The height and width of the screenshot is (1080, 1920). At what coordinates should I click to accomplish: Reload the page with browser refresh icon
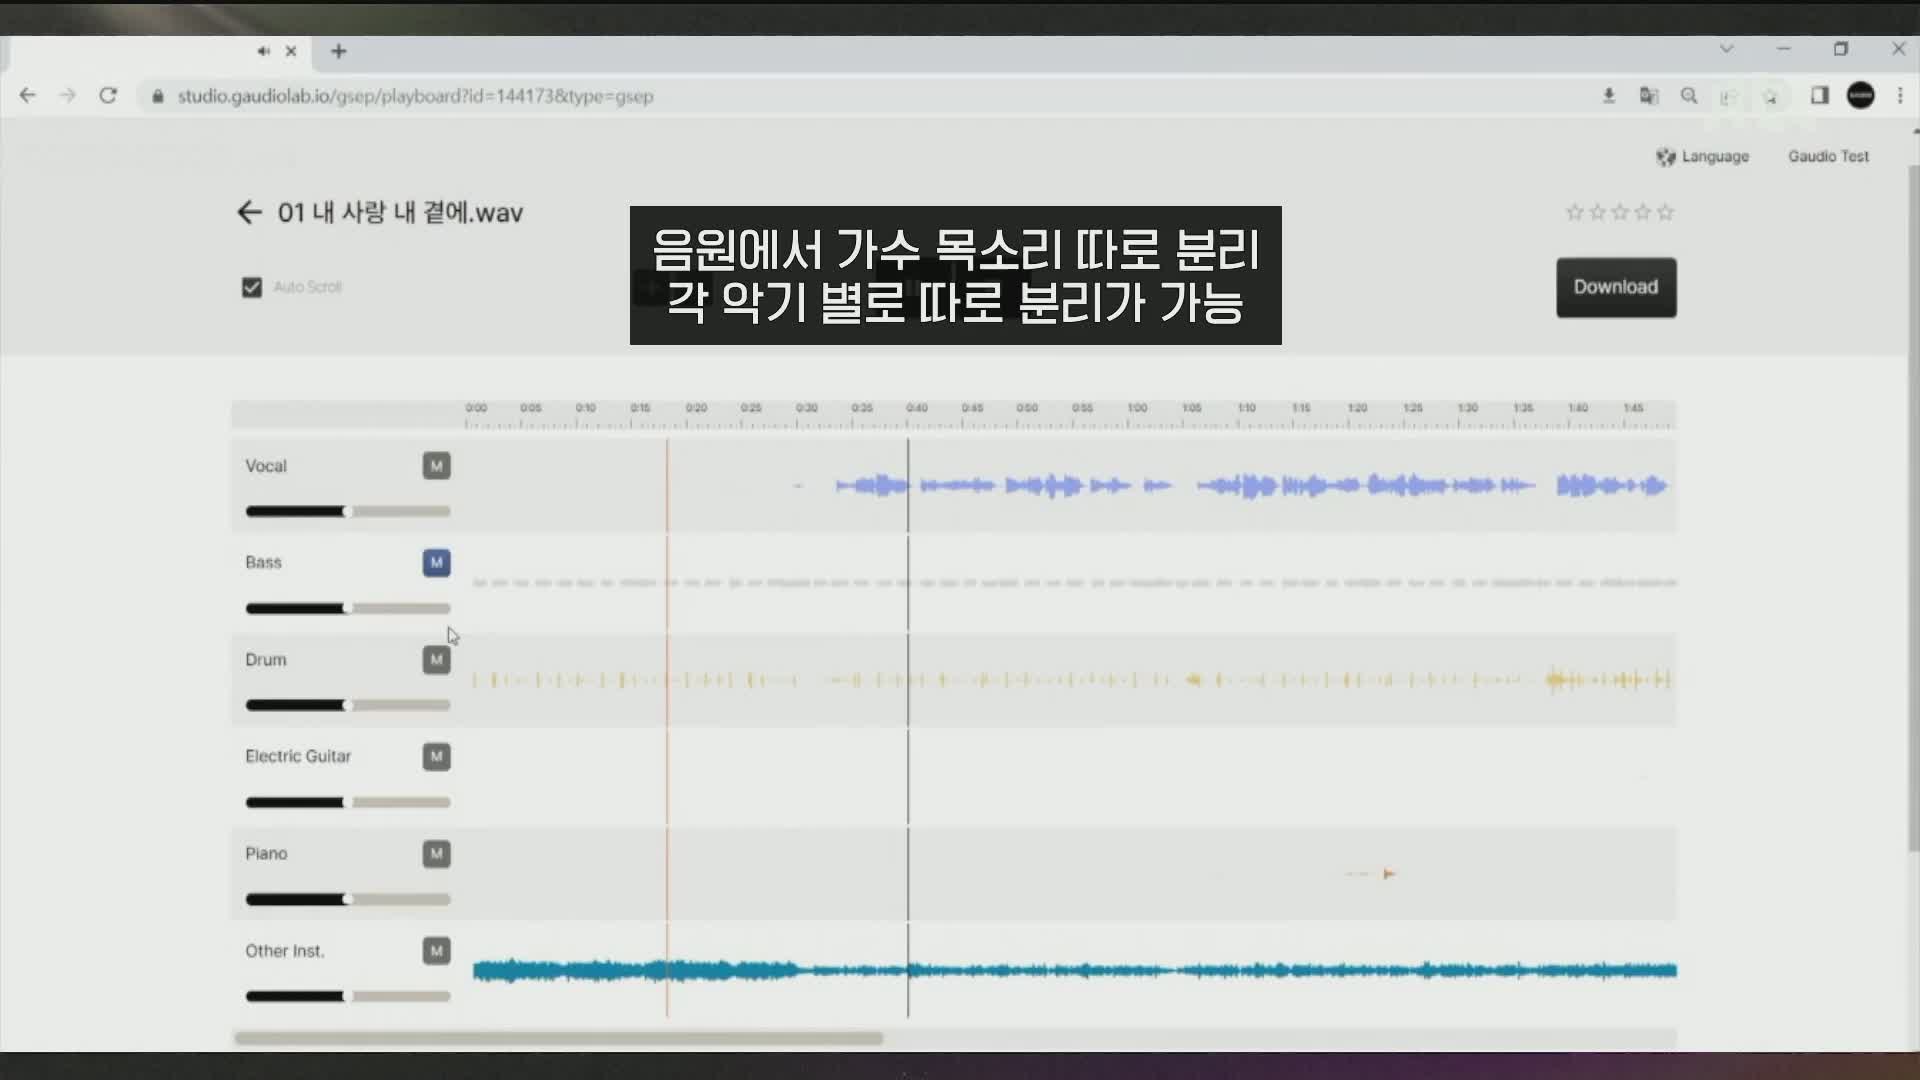(108, 96)
